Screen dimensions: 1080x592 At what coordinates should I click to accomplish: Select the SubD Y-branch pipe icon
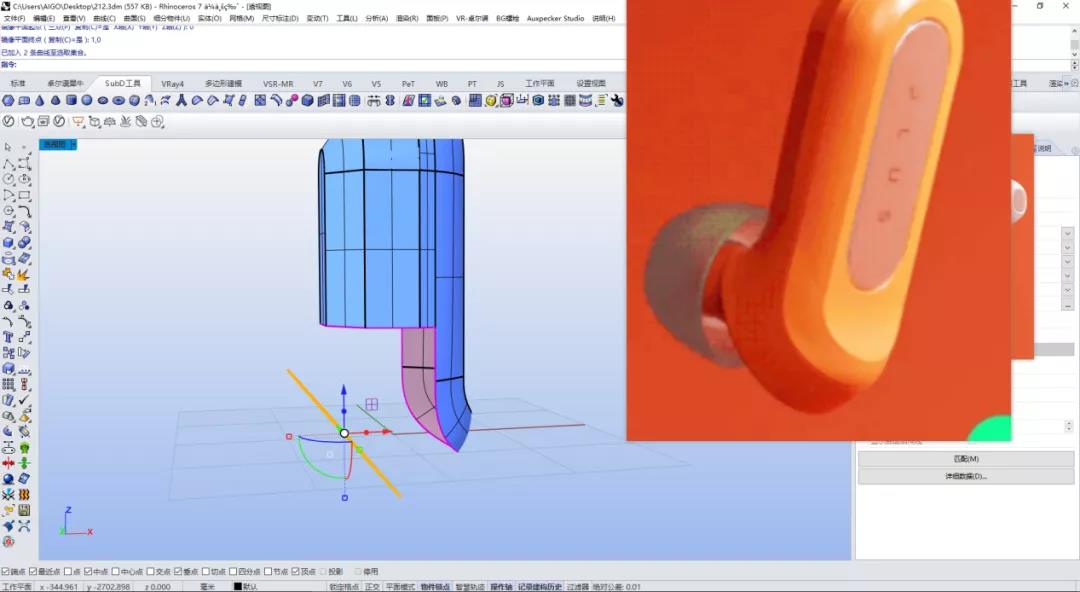click(181, 101)
